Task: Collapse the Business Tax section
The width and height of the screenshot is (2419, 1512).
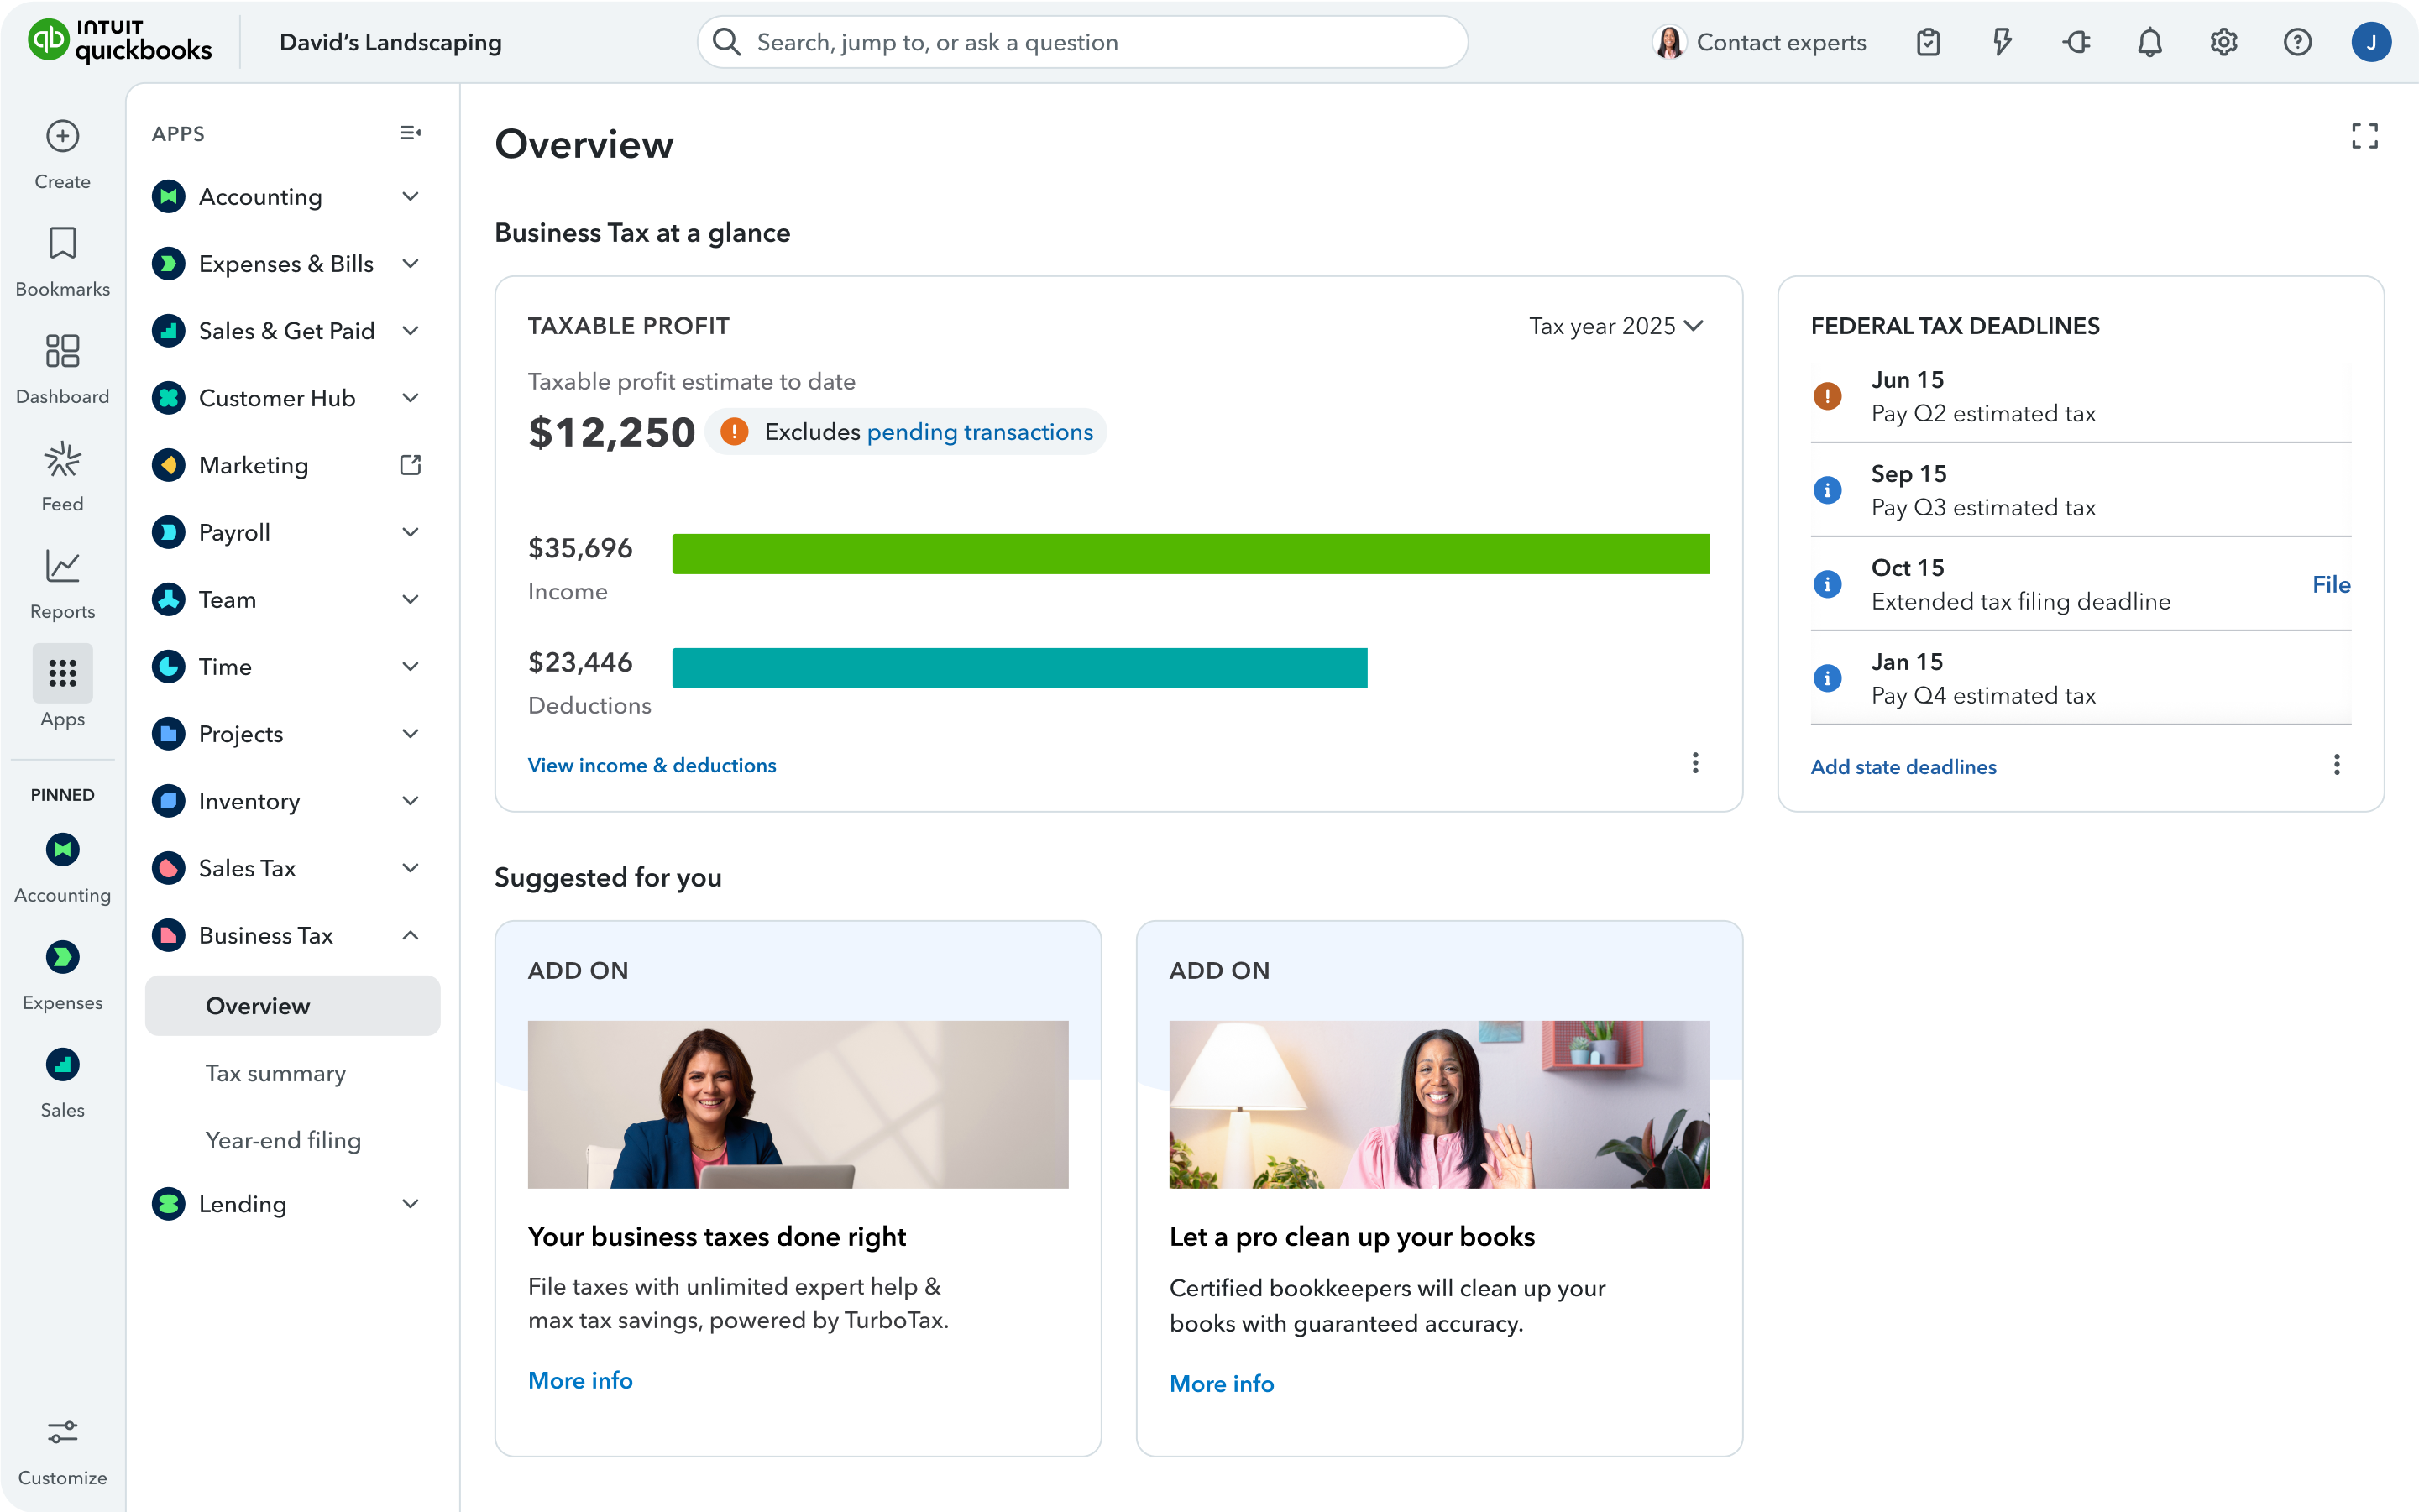Action: (410, 935)
